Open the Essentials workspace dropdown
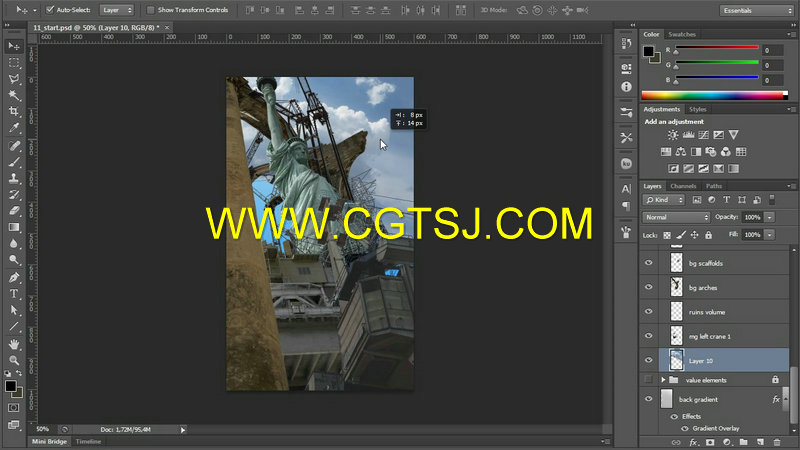800x450 pixels. tap(756, 10)
